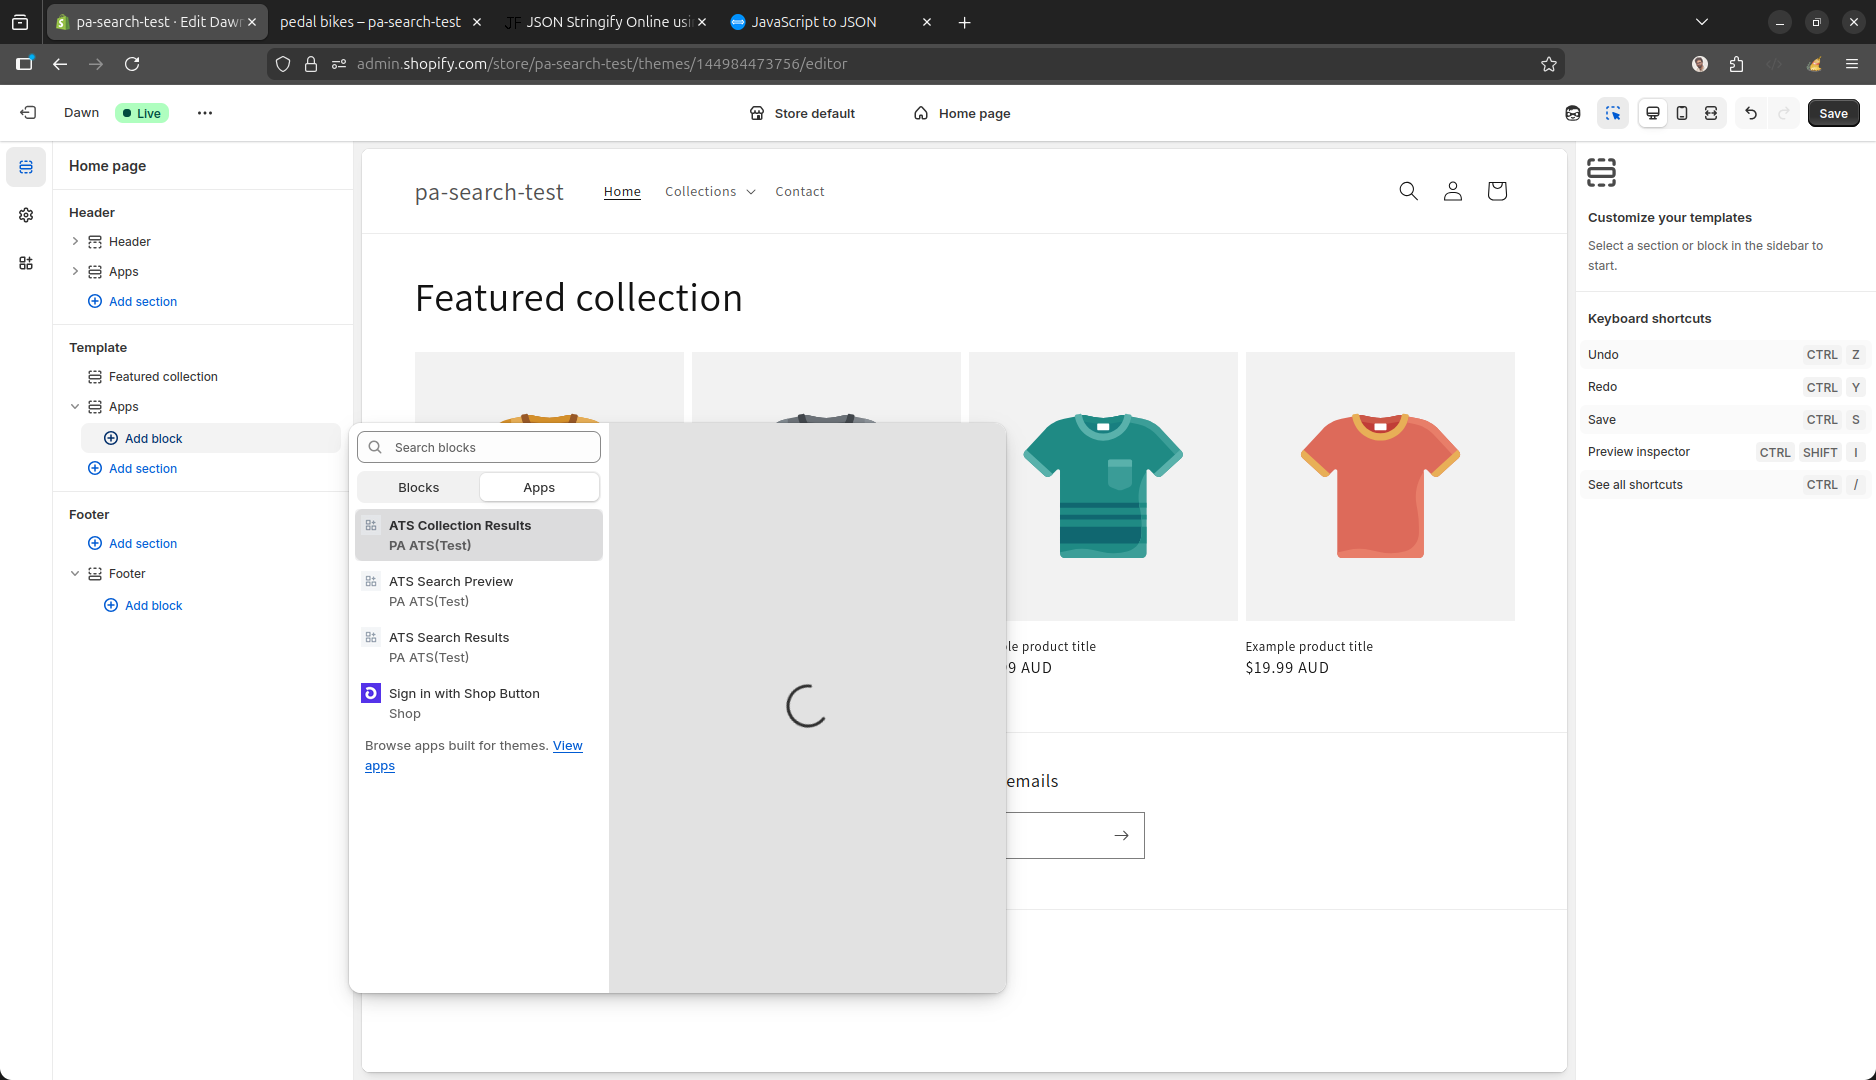Click the Search blocks input field
The width and height of the screenshot is (1876, 1080).
[478, 447]
